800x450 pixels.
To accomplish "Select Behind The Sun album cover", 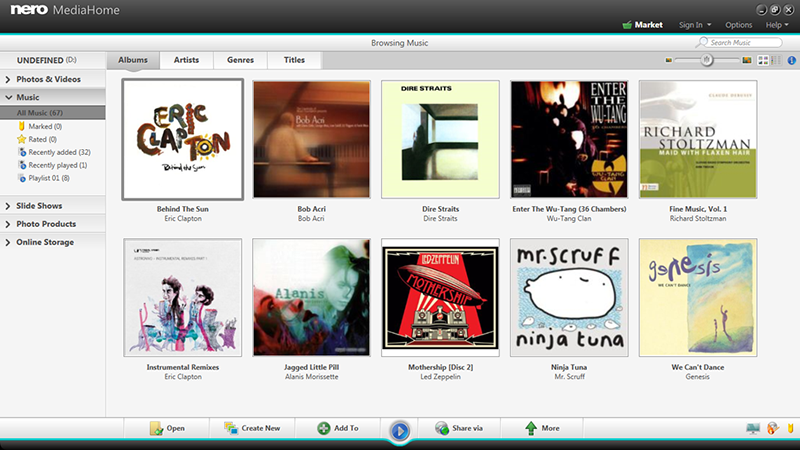I will tap(183, 139).
